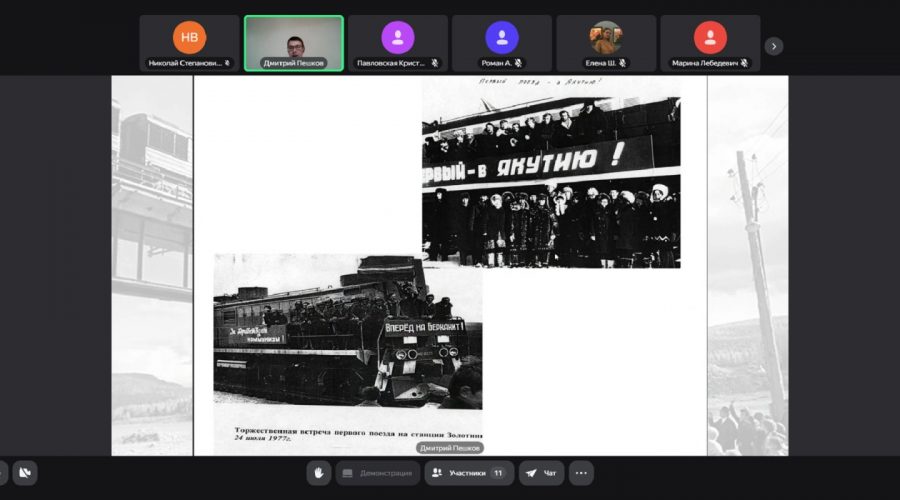
Task: Toggle the camera button at bottom left
Action: point(25,473)
